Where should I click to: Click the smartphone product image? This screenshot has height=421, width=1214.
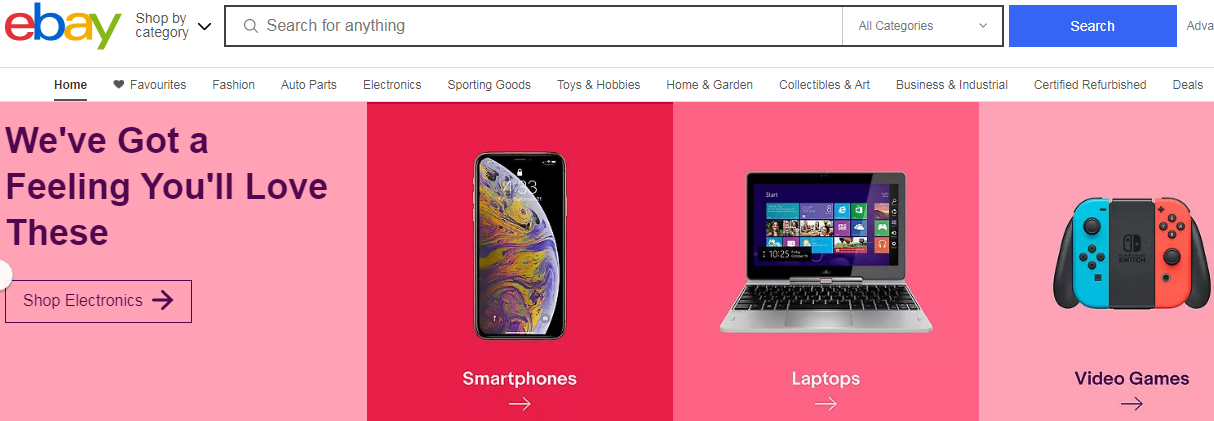519,245
